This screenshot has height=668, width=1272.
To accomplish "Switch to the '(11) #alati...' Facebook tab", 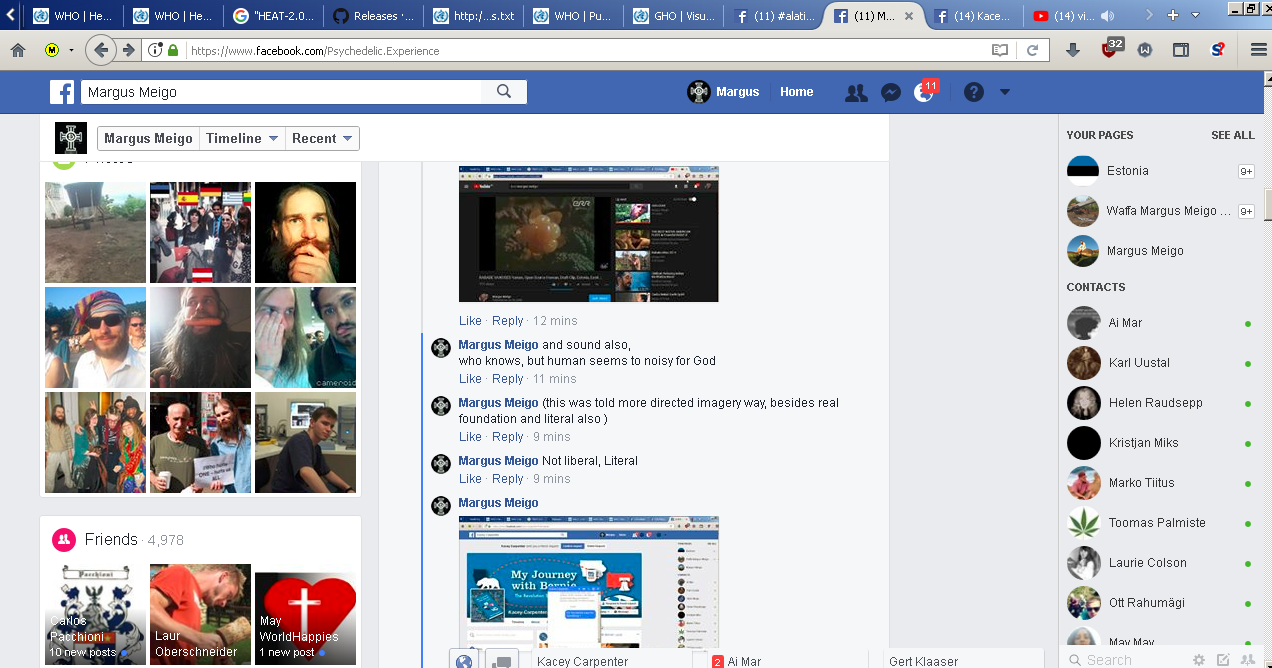I will point(772,16).
